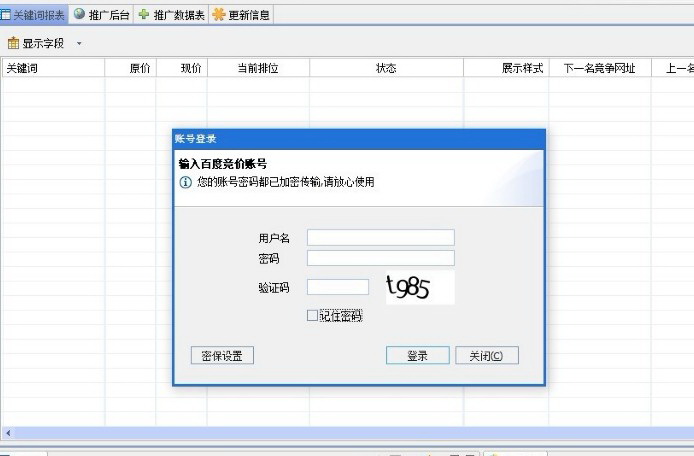Focus the 密码 input field

click(x=381, y=258)
